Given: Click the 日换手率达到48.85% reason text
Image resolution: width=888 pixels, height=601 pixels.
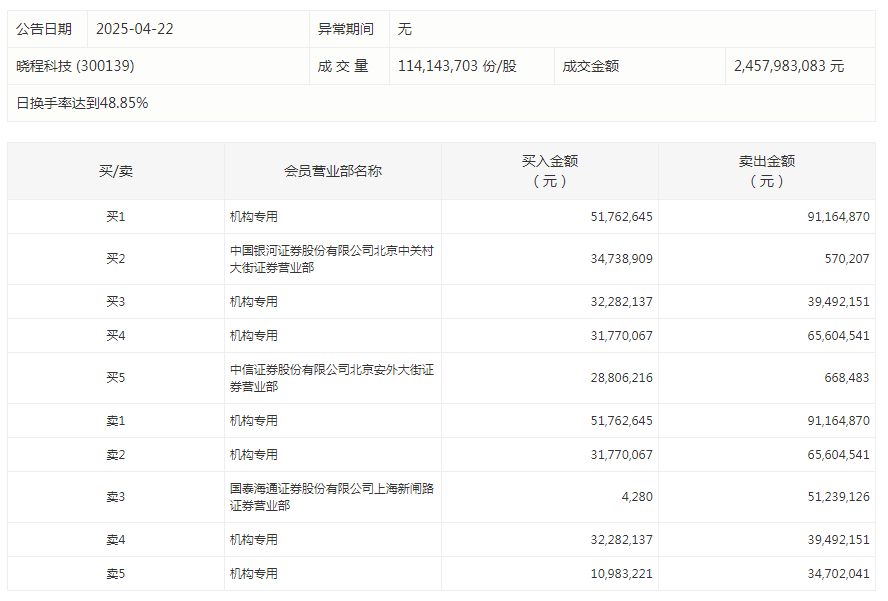Looking at the screenshot, I should [x=82, y=103].
